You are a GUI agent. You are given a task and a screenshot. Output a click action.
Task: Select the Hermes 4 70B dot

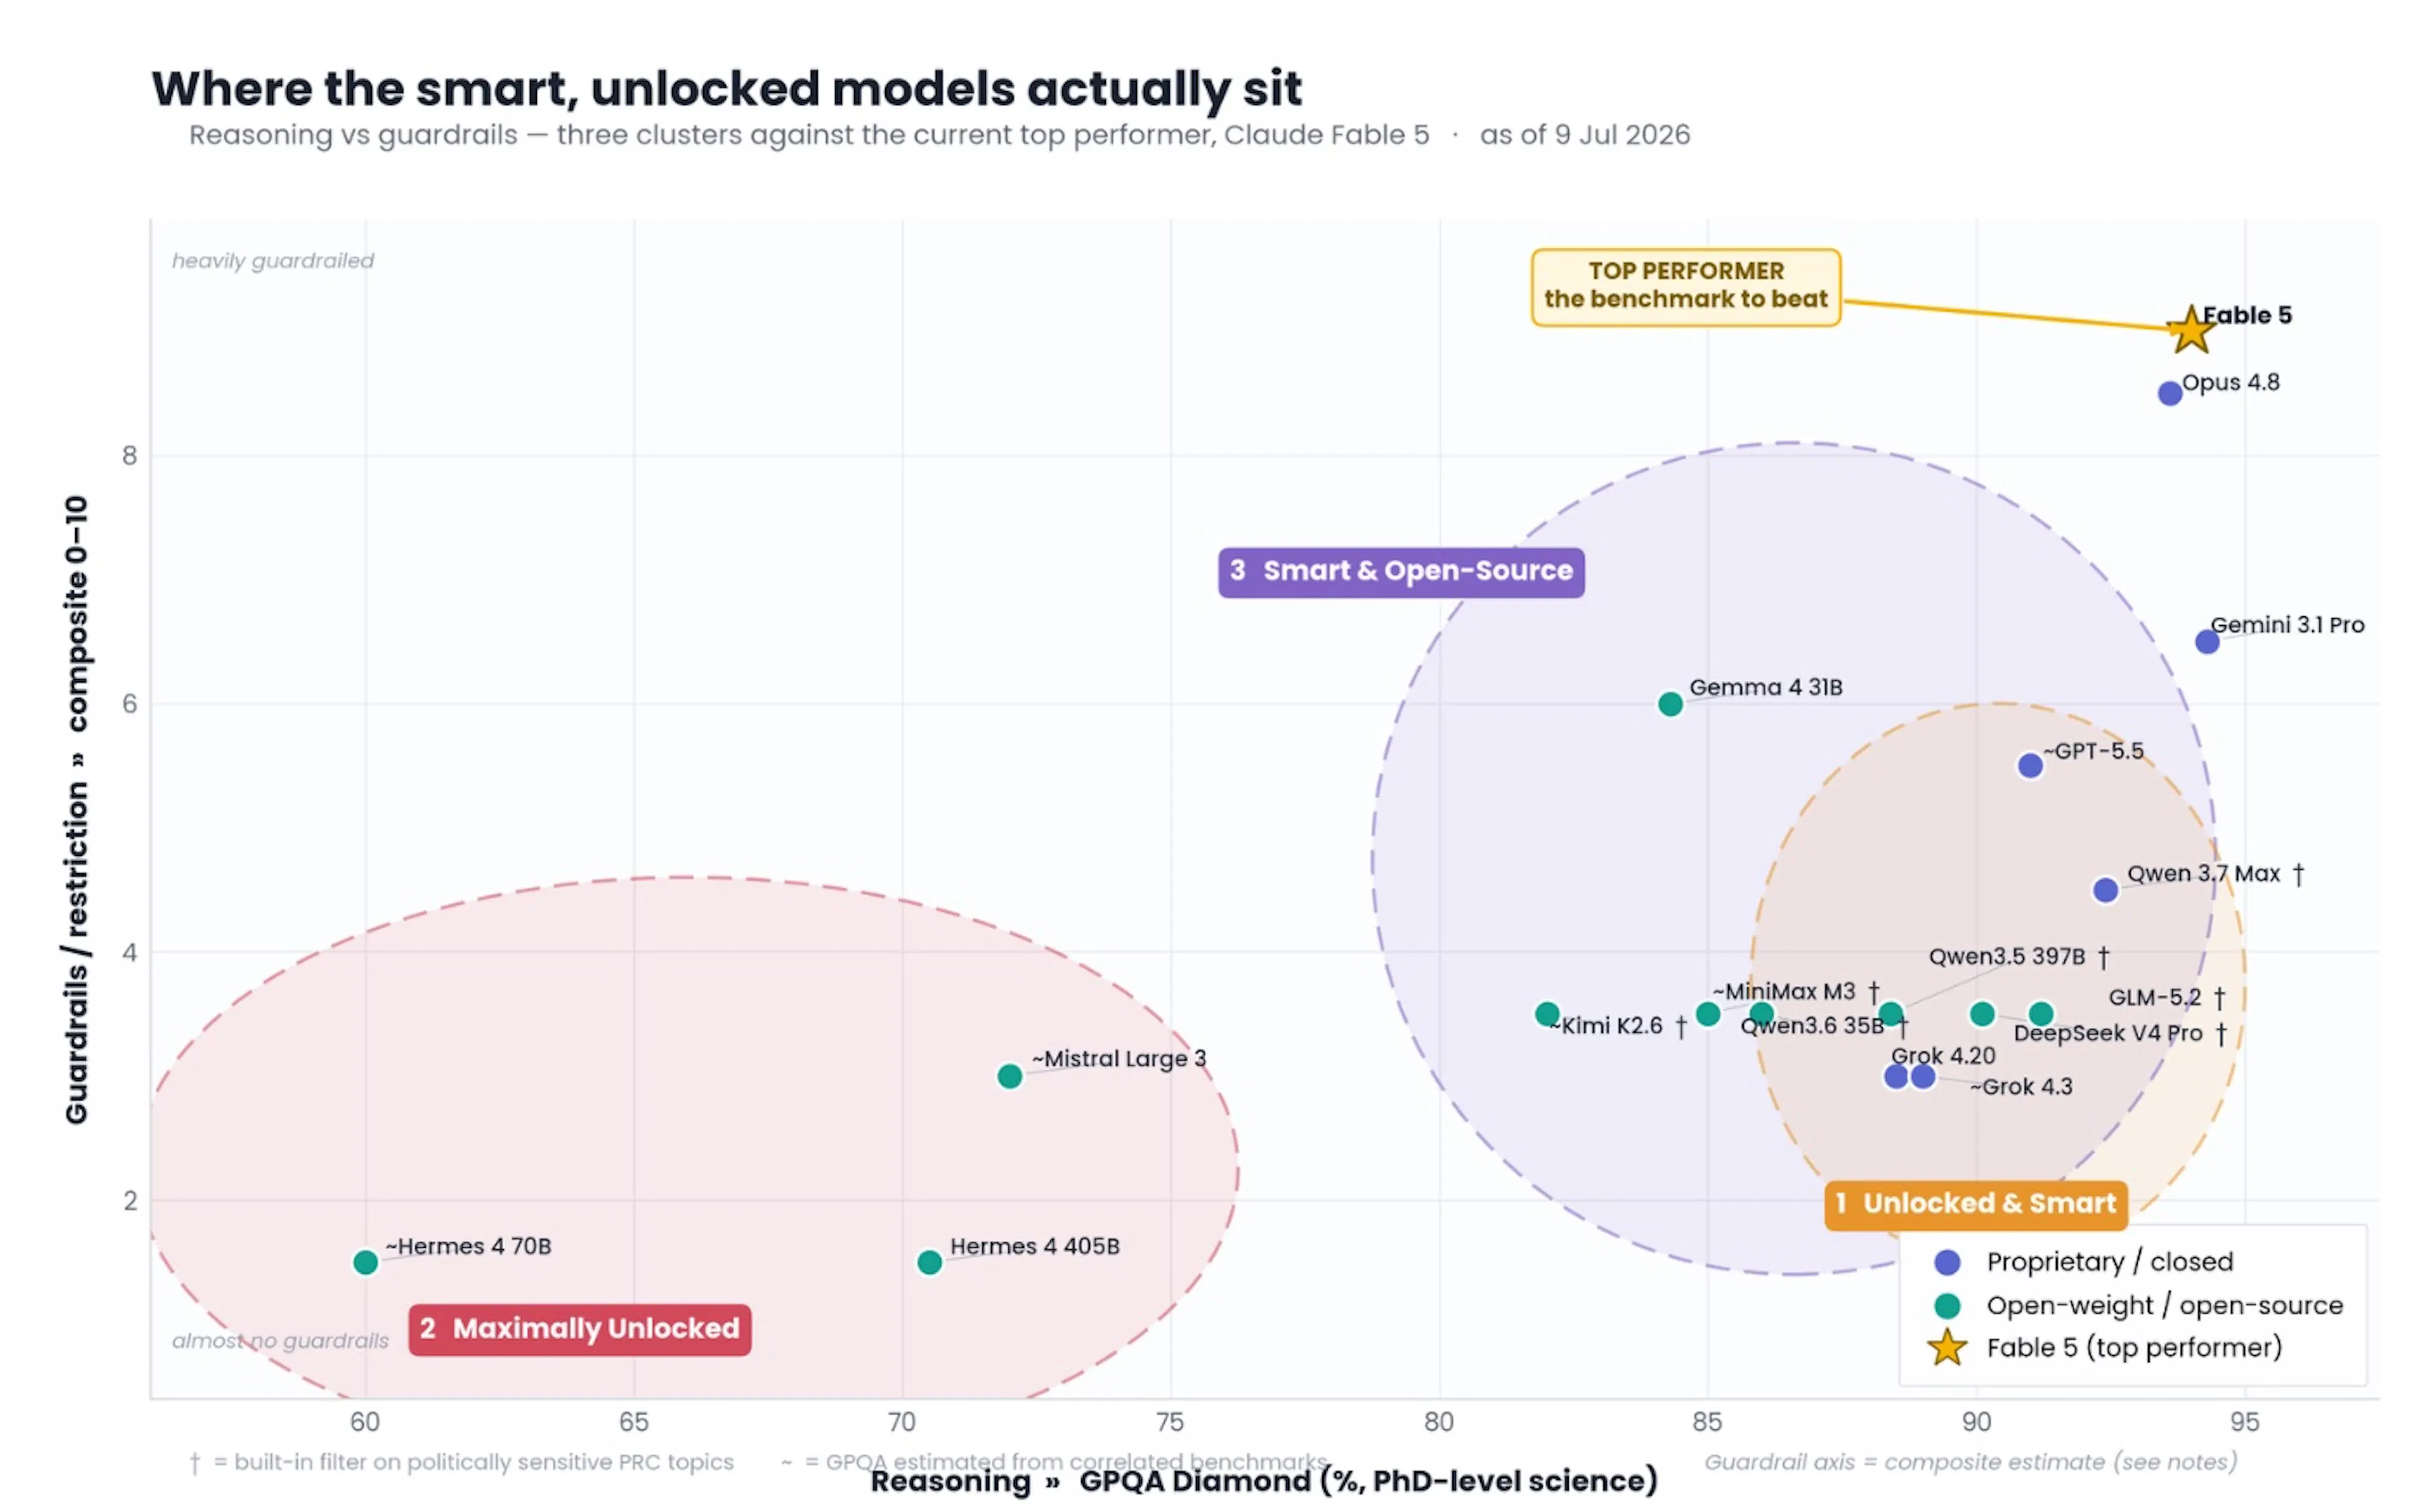366,1262
